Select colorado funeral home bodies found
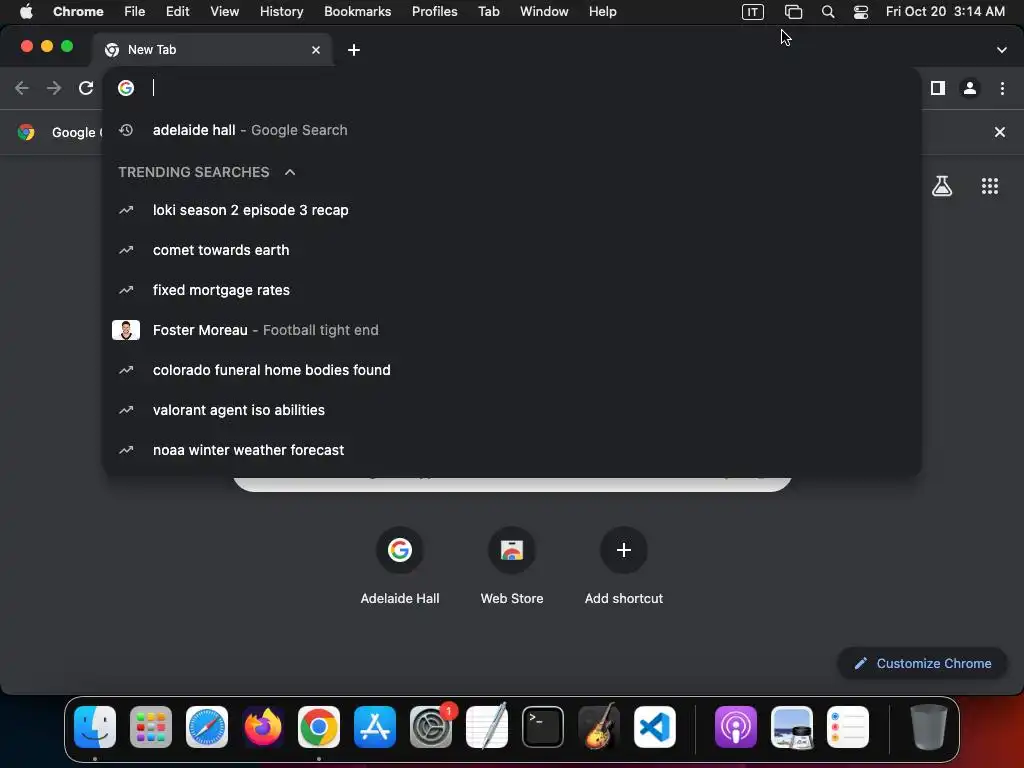 point(511,370)
